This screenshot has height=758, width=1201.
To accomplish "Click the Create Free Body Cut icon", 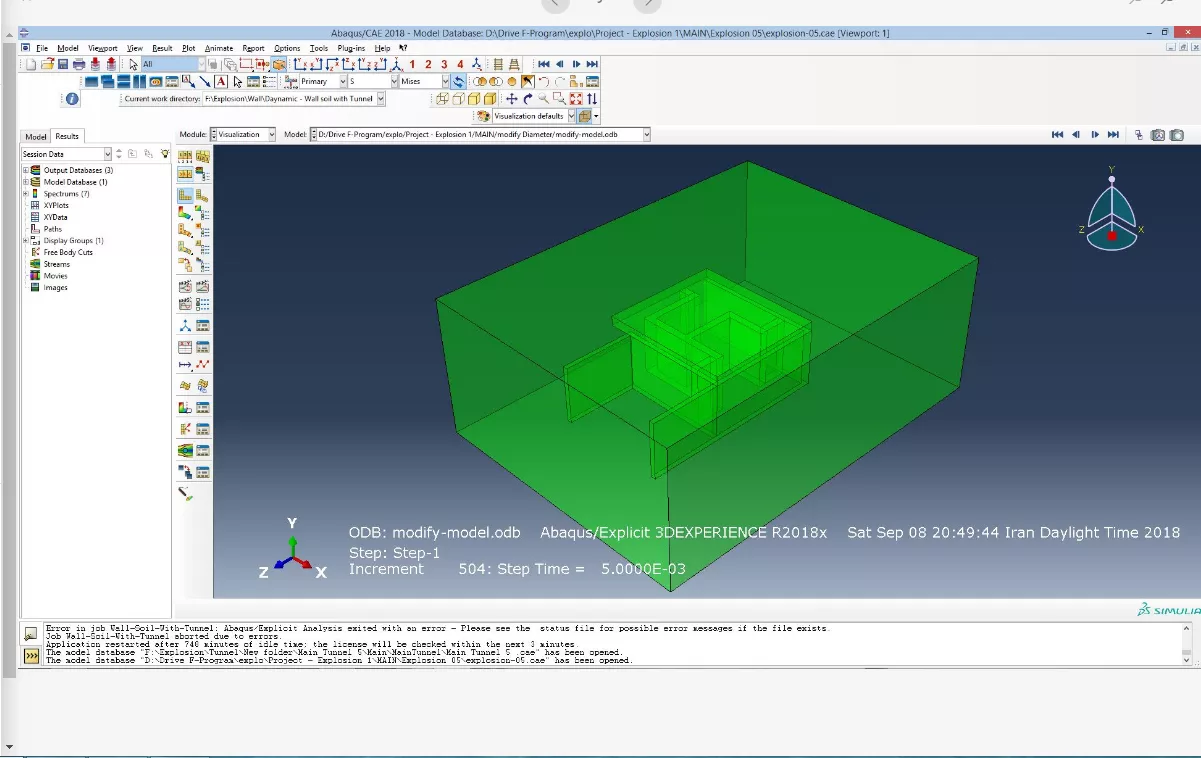I will 185,428.
